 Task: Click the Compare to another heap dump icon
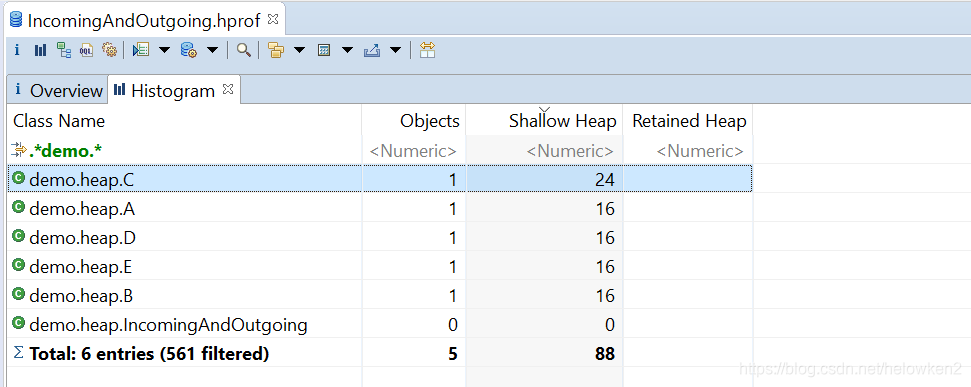[x=427, y=50]
